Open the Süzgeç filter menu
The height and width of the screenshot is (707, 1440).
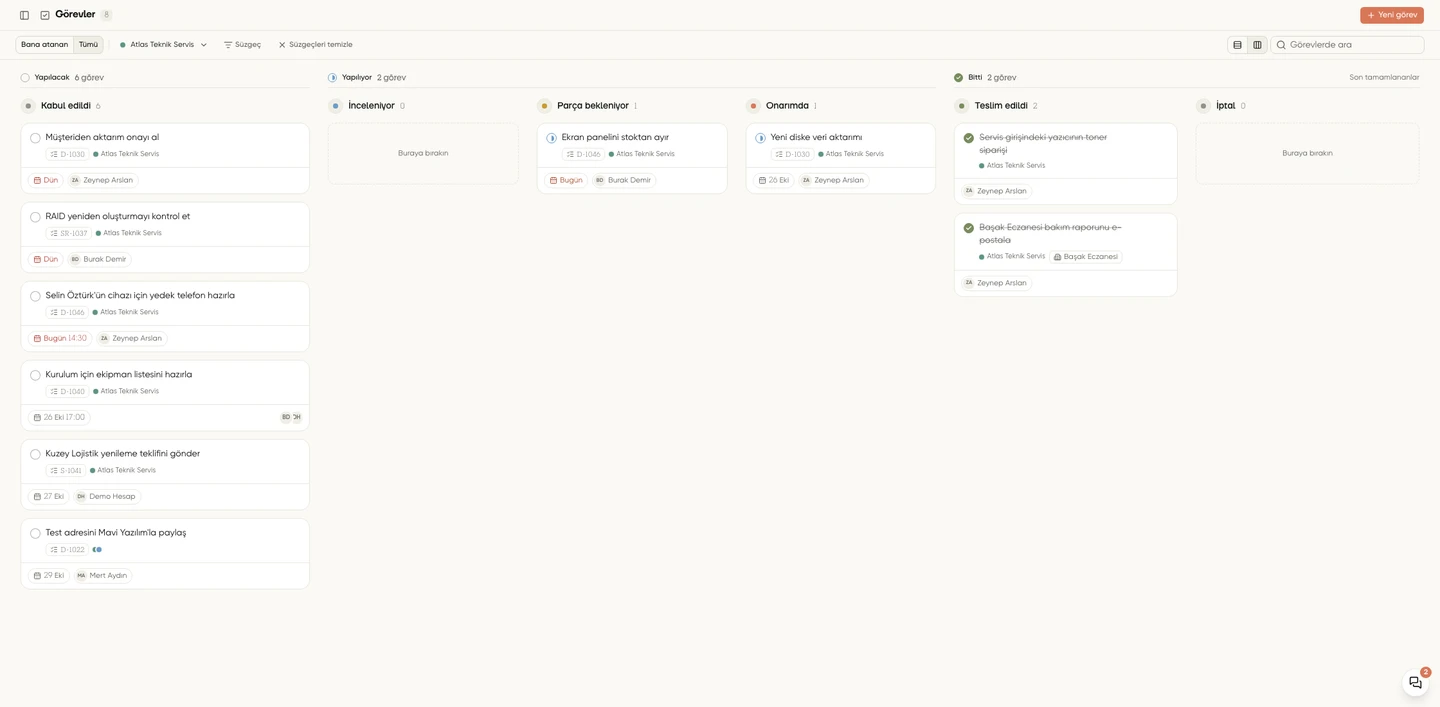click(242, 45)
